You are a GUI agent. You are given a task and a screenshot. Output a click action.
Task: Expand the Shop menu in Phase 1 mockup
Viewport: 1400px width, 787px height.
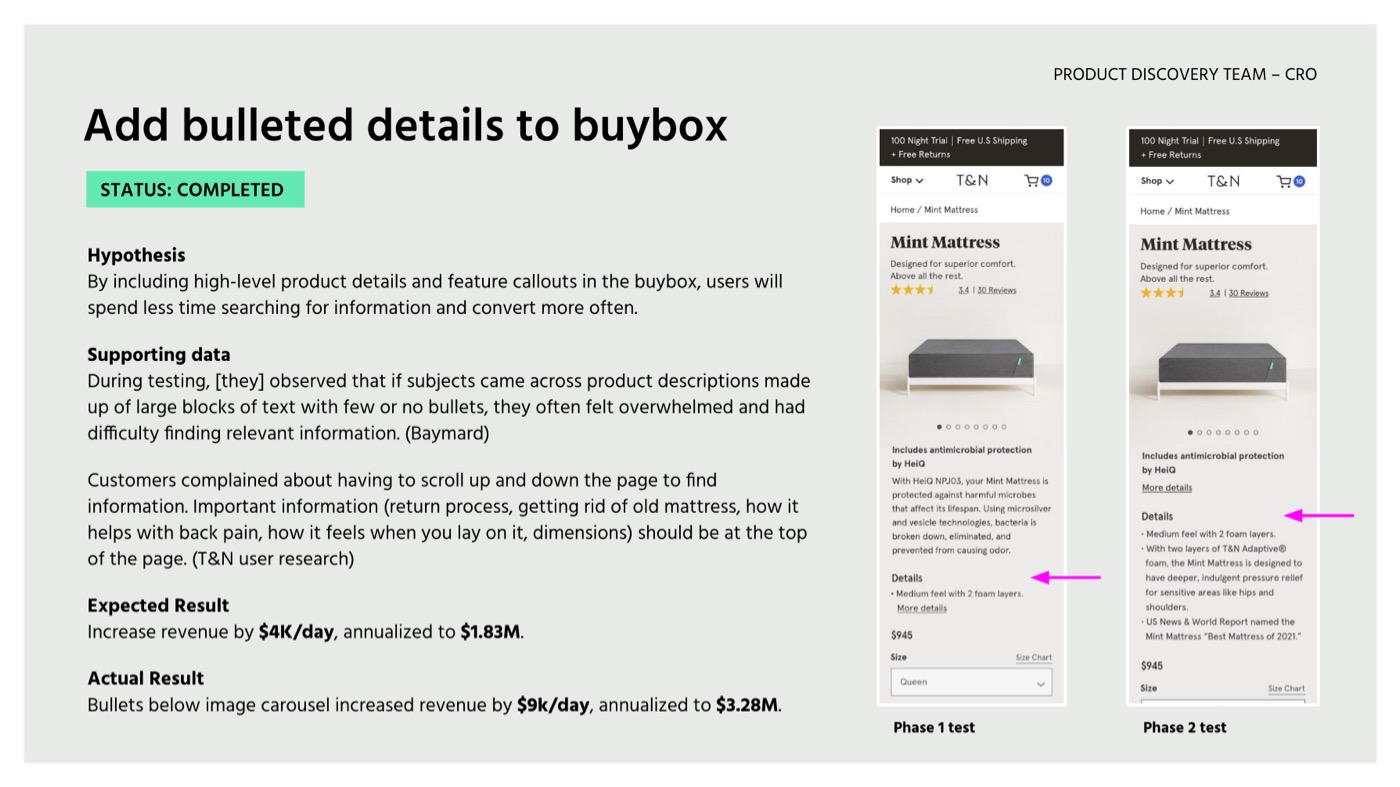click(907, 181)
